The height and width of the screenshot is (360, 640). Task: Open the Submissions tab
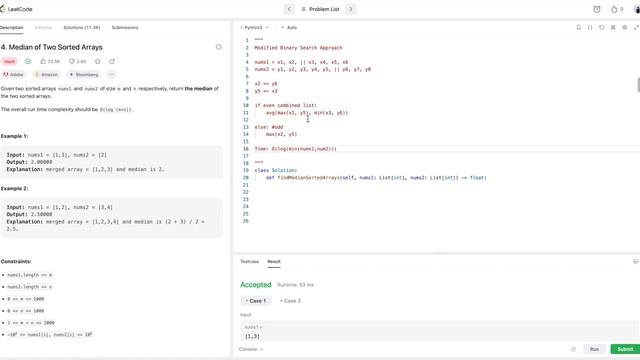[x=125, y=27]
